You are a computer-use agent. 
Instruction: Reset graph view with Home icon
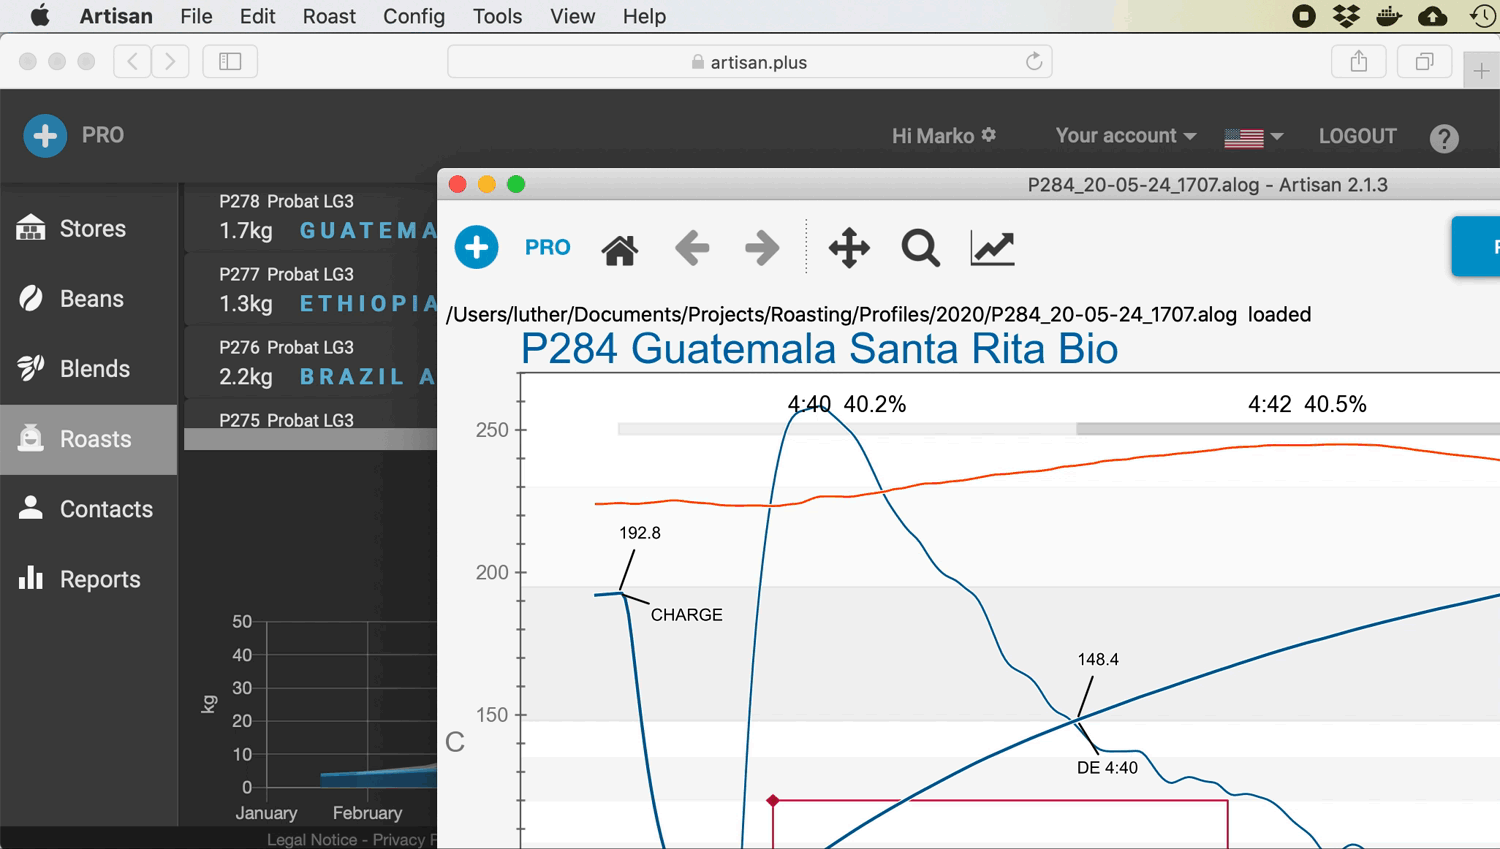(620, 248)
